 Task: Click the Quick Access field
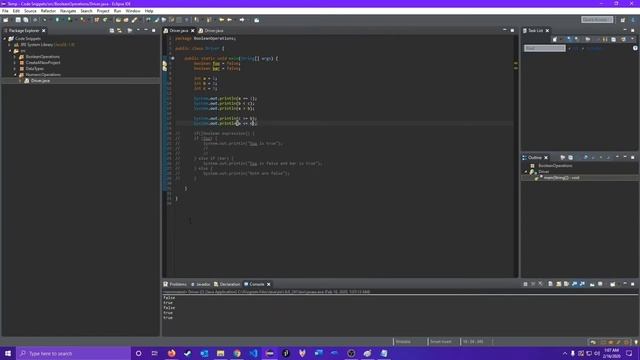[597, 20]
